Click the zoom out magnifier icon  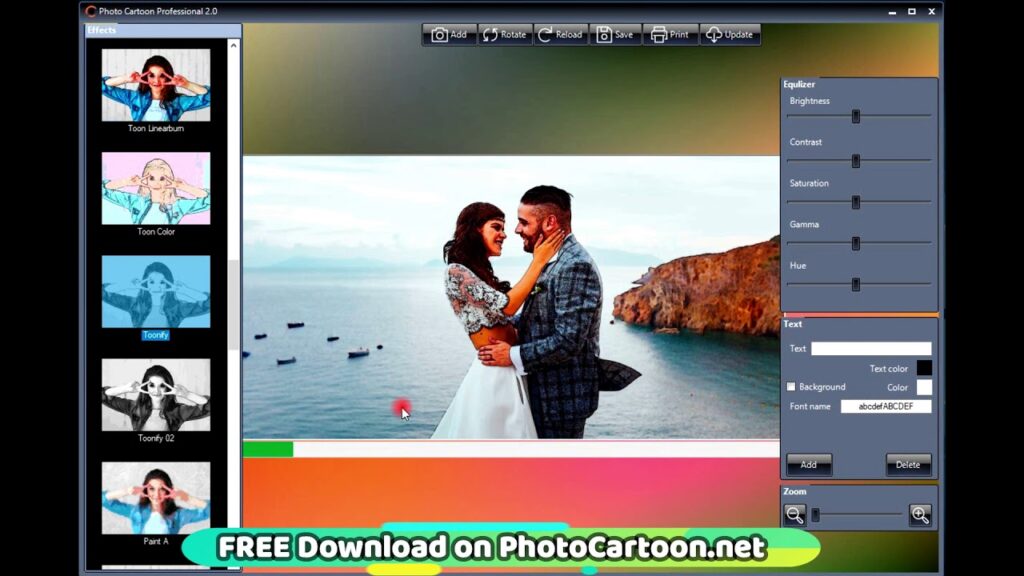point(795,515)
